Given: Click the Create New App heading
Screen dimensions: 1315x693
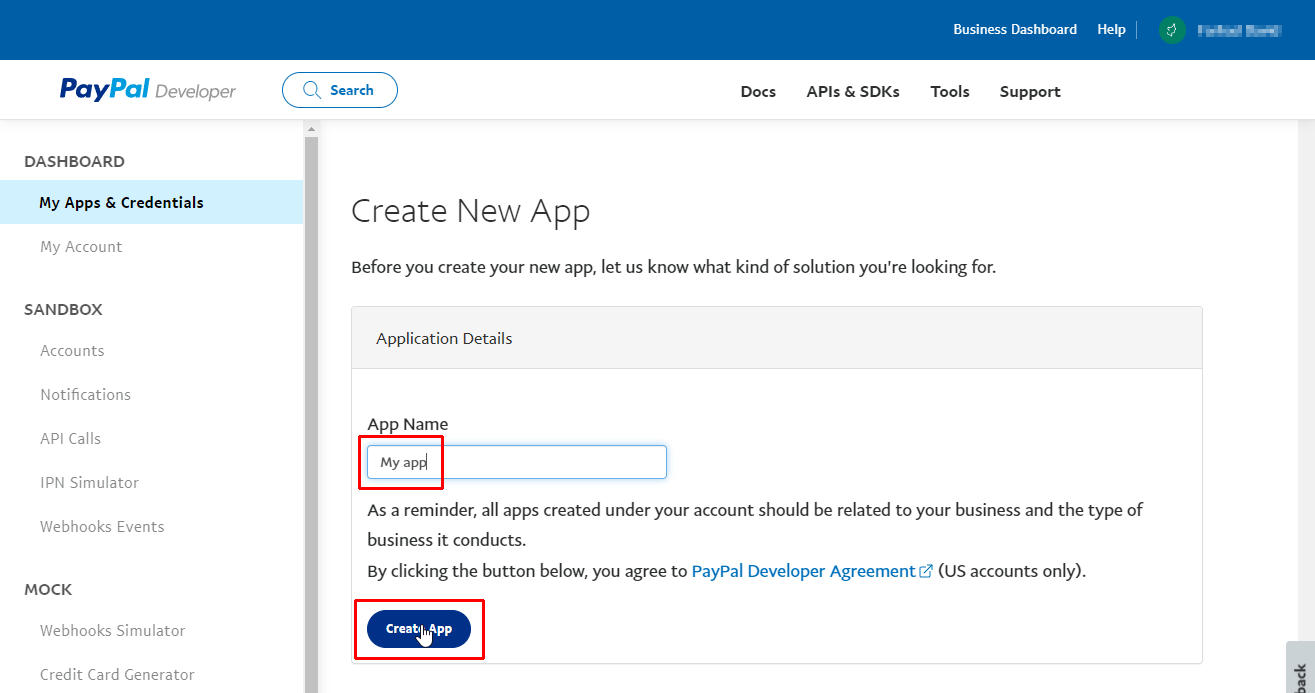Looking at the screenshot, I should 471,211.
